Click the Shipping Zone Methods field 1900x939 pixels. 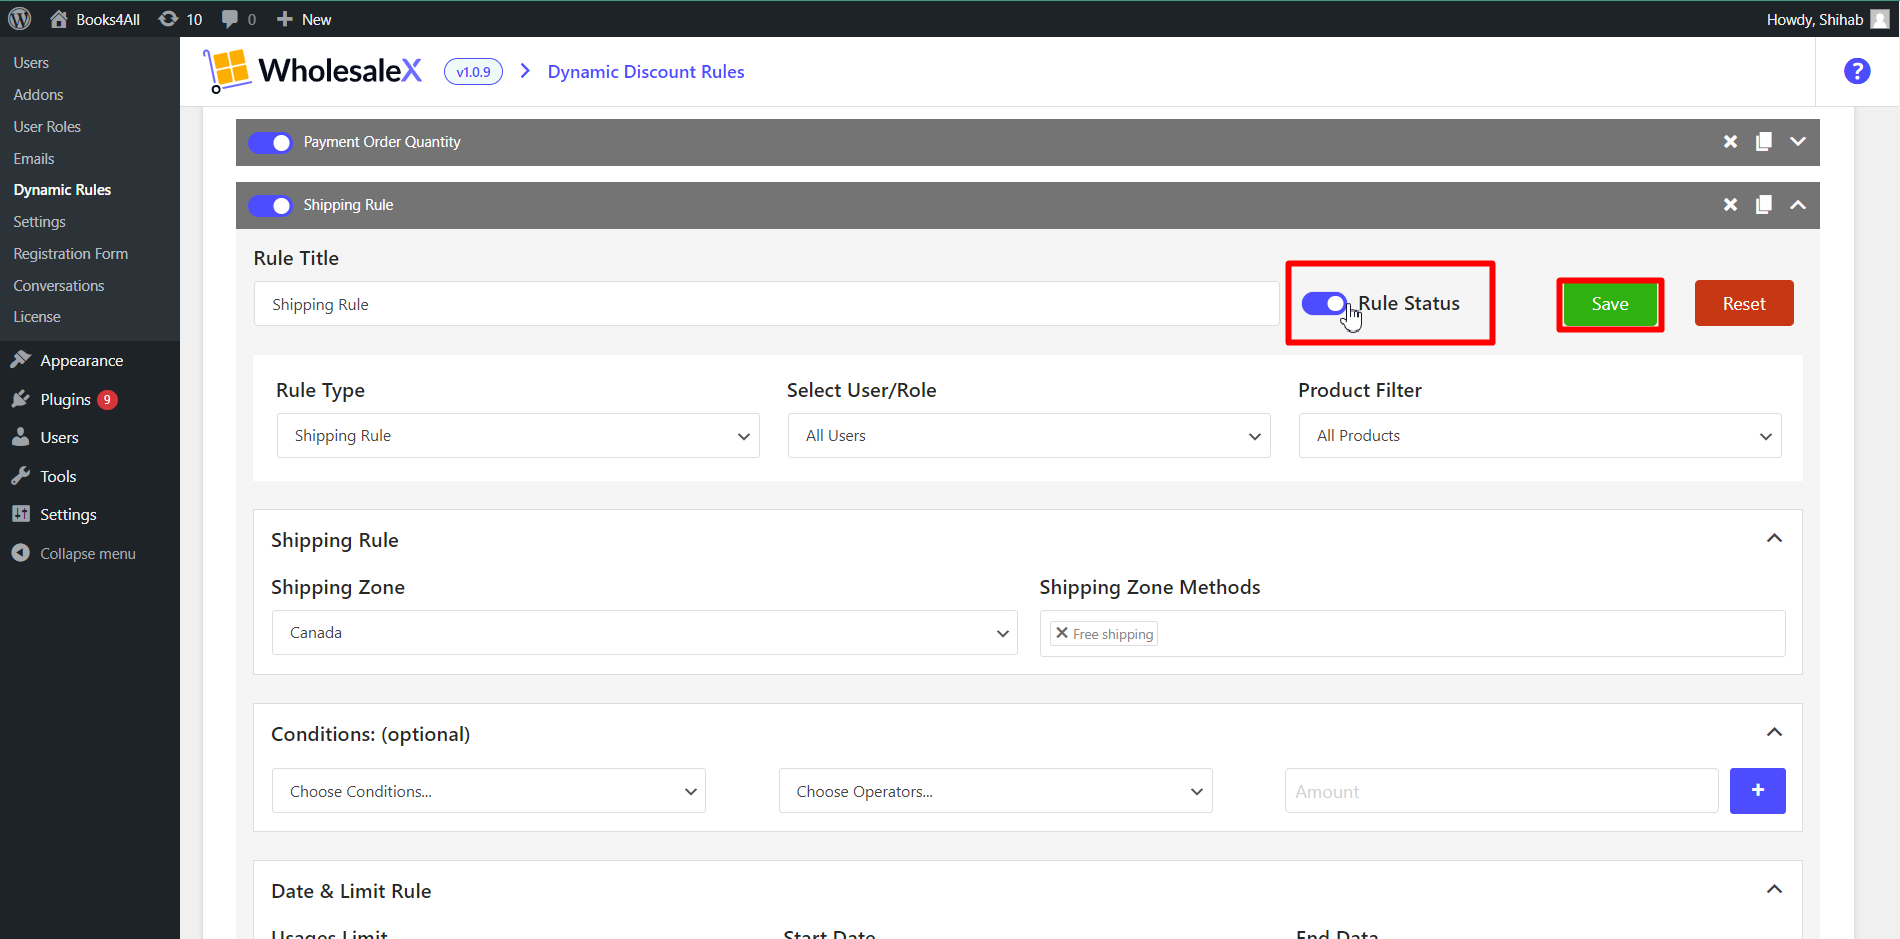click(x=1412, y=634)
